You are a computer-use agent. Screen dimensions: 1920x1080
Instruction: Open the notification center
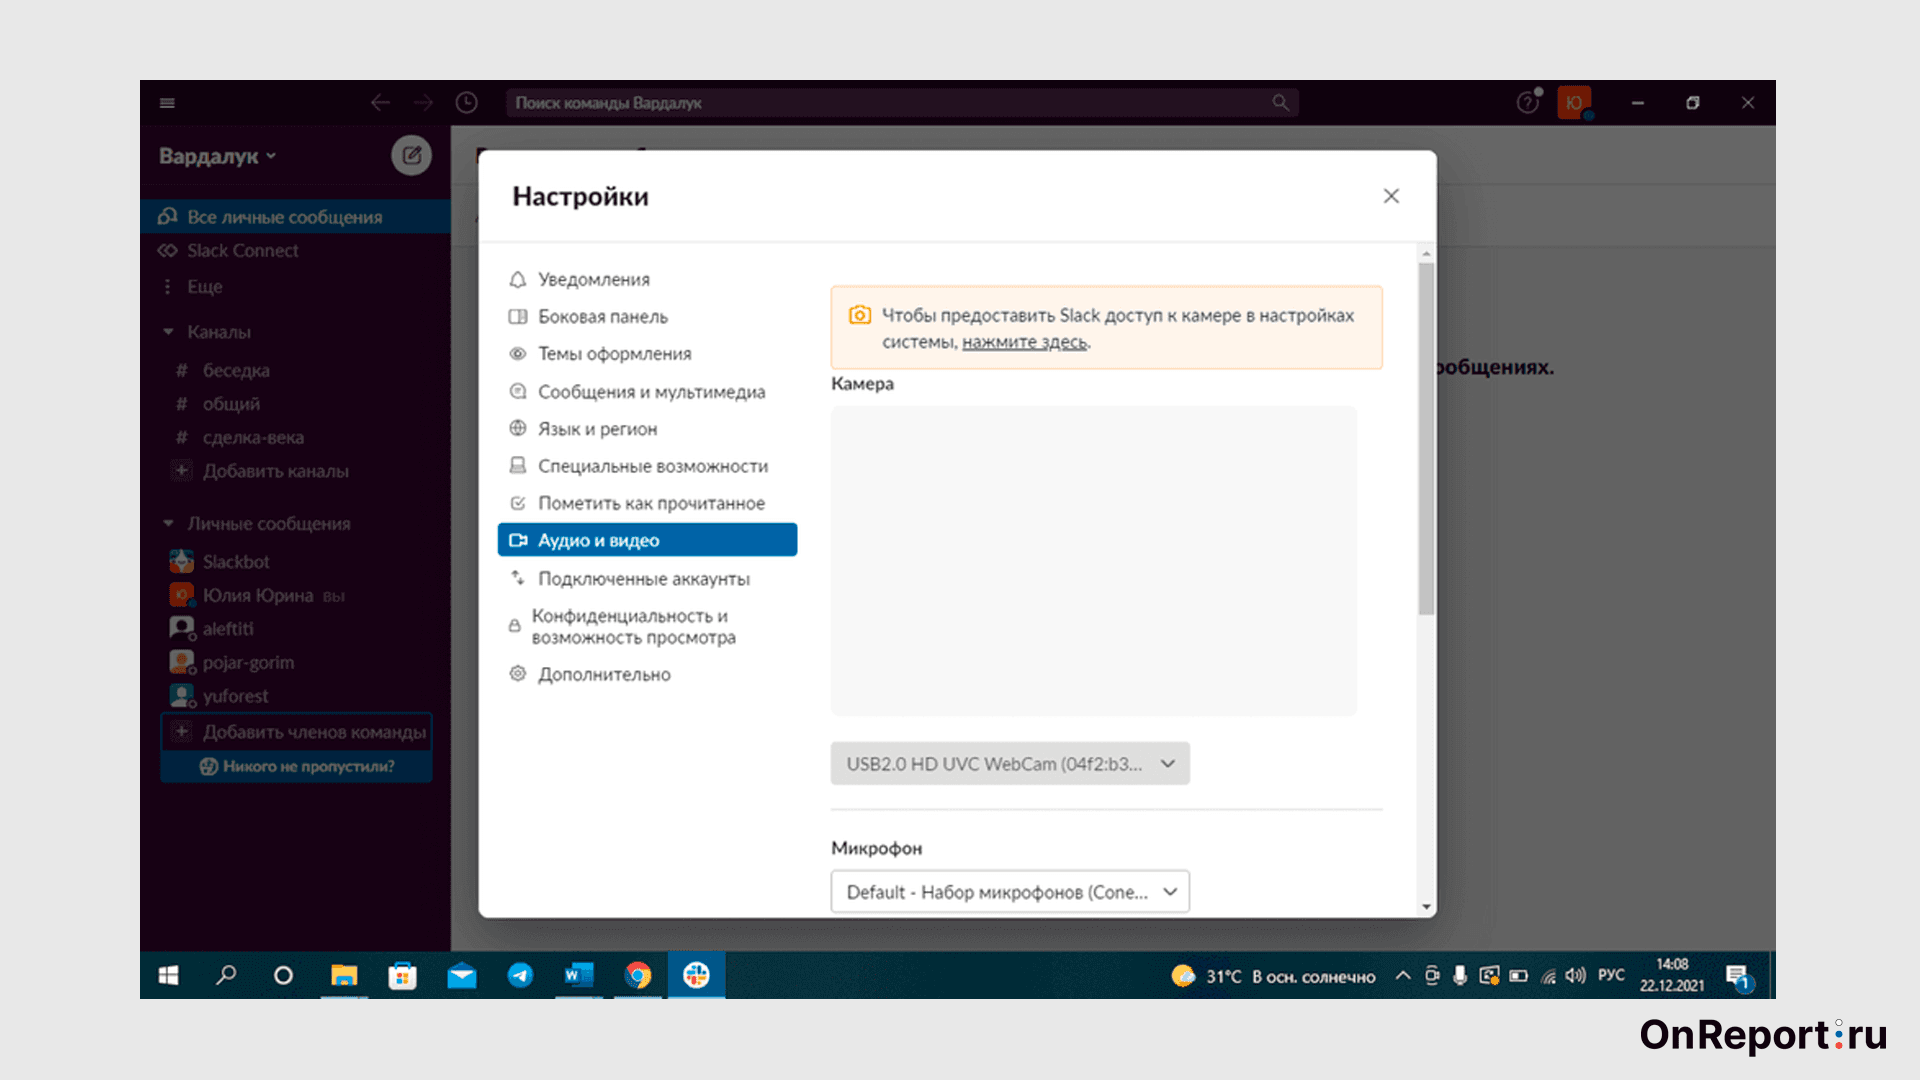[1738, 976]
